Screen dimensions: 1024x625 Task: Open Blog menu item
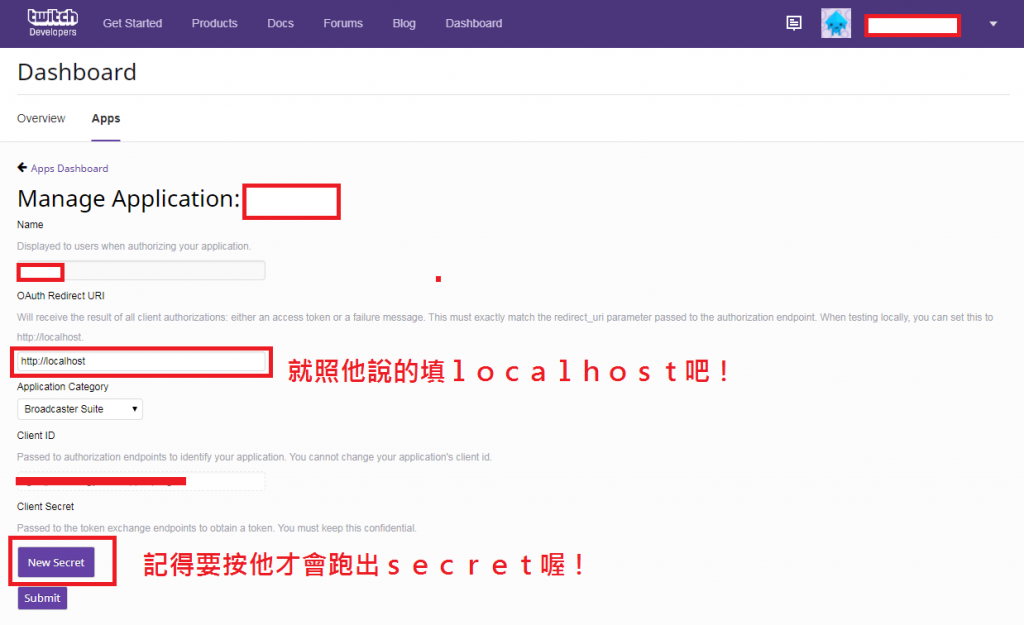(x=404, y=24)
